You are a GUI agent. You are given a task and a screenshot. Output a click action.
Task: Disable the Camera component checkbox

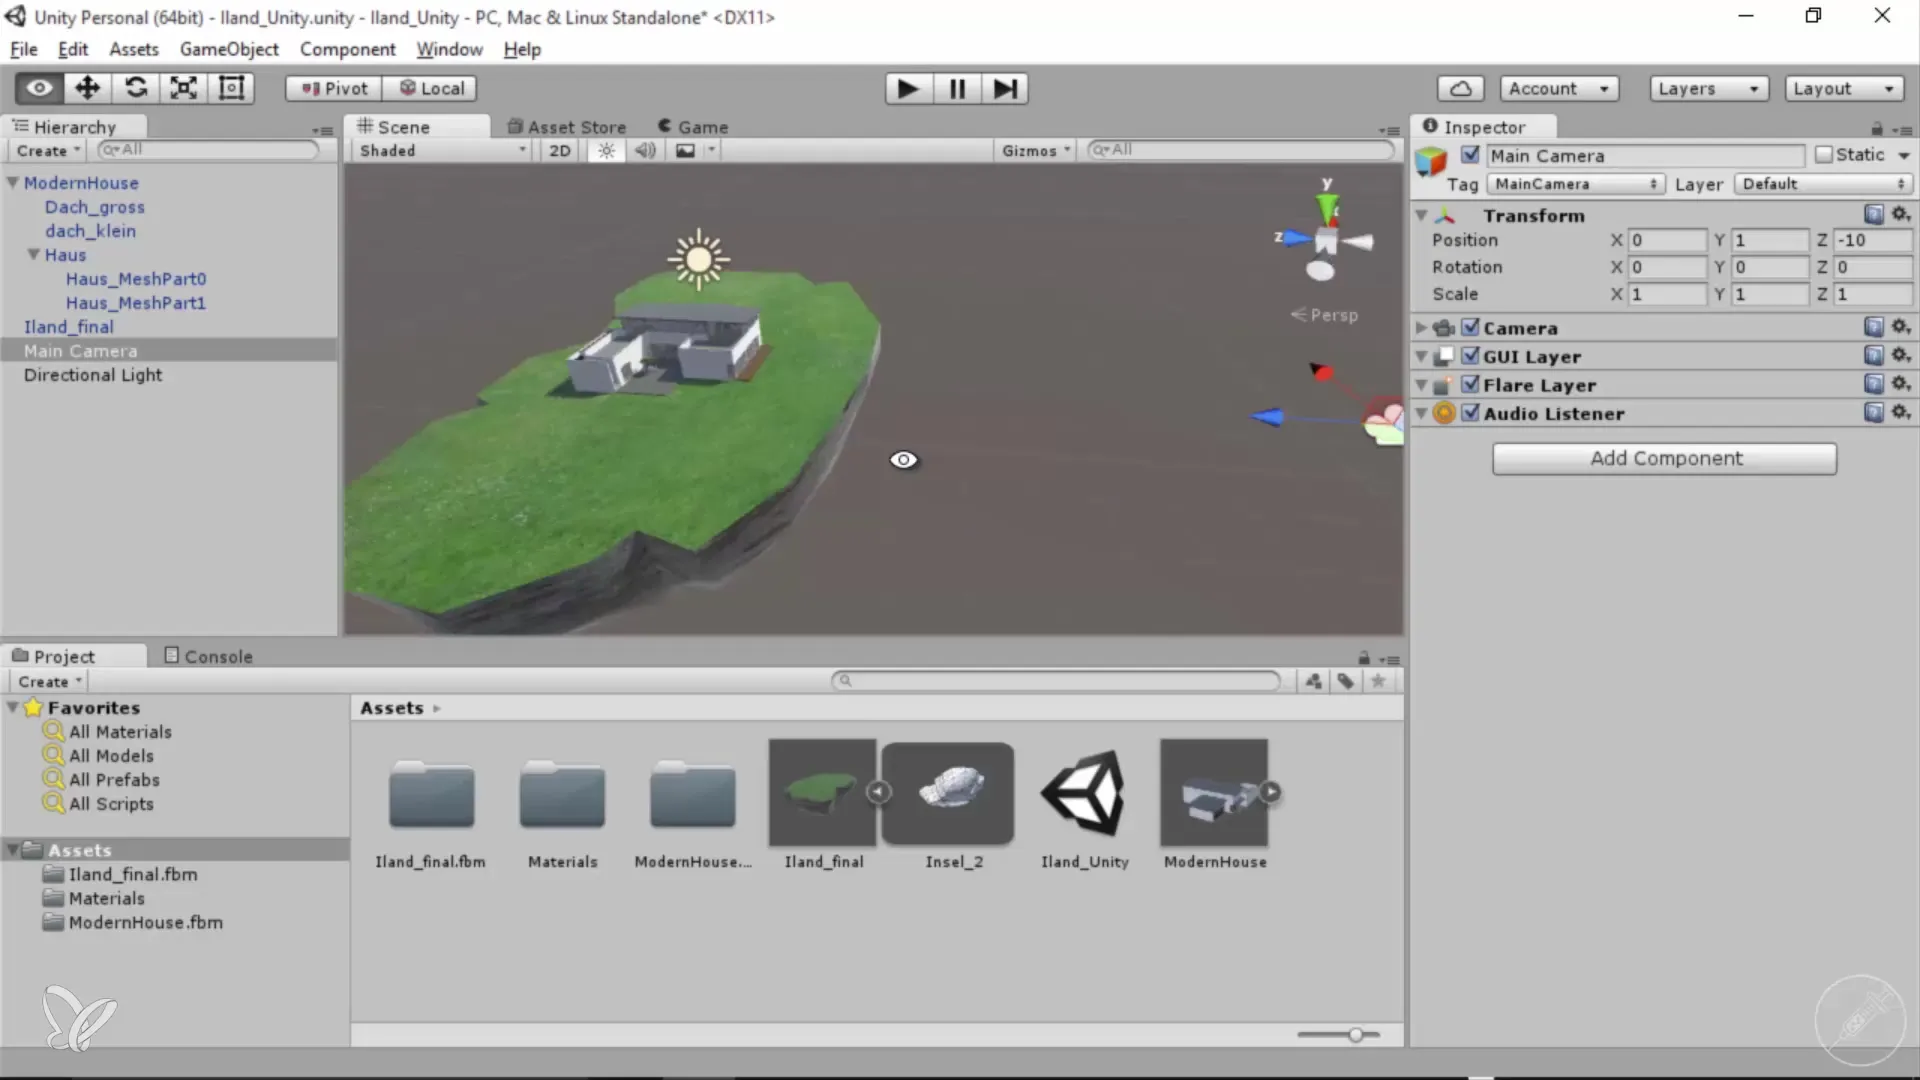tap(1470, 327)
